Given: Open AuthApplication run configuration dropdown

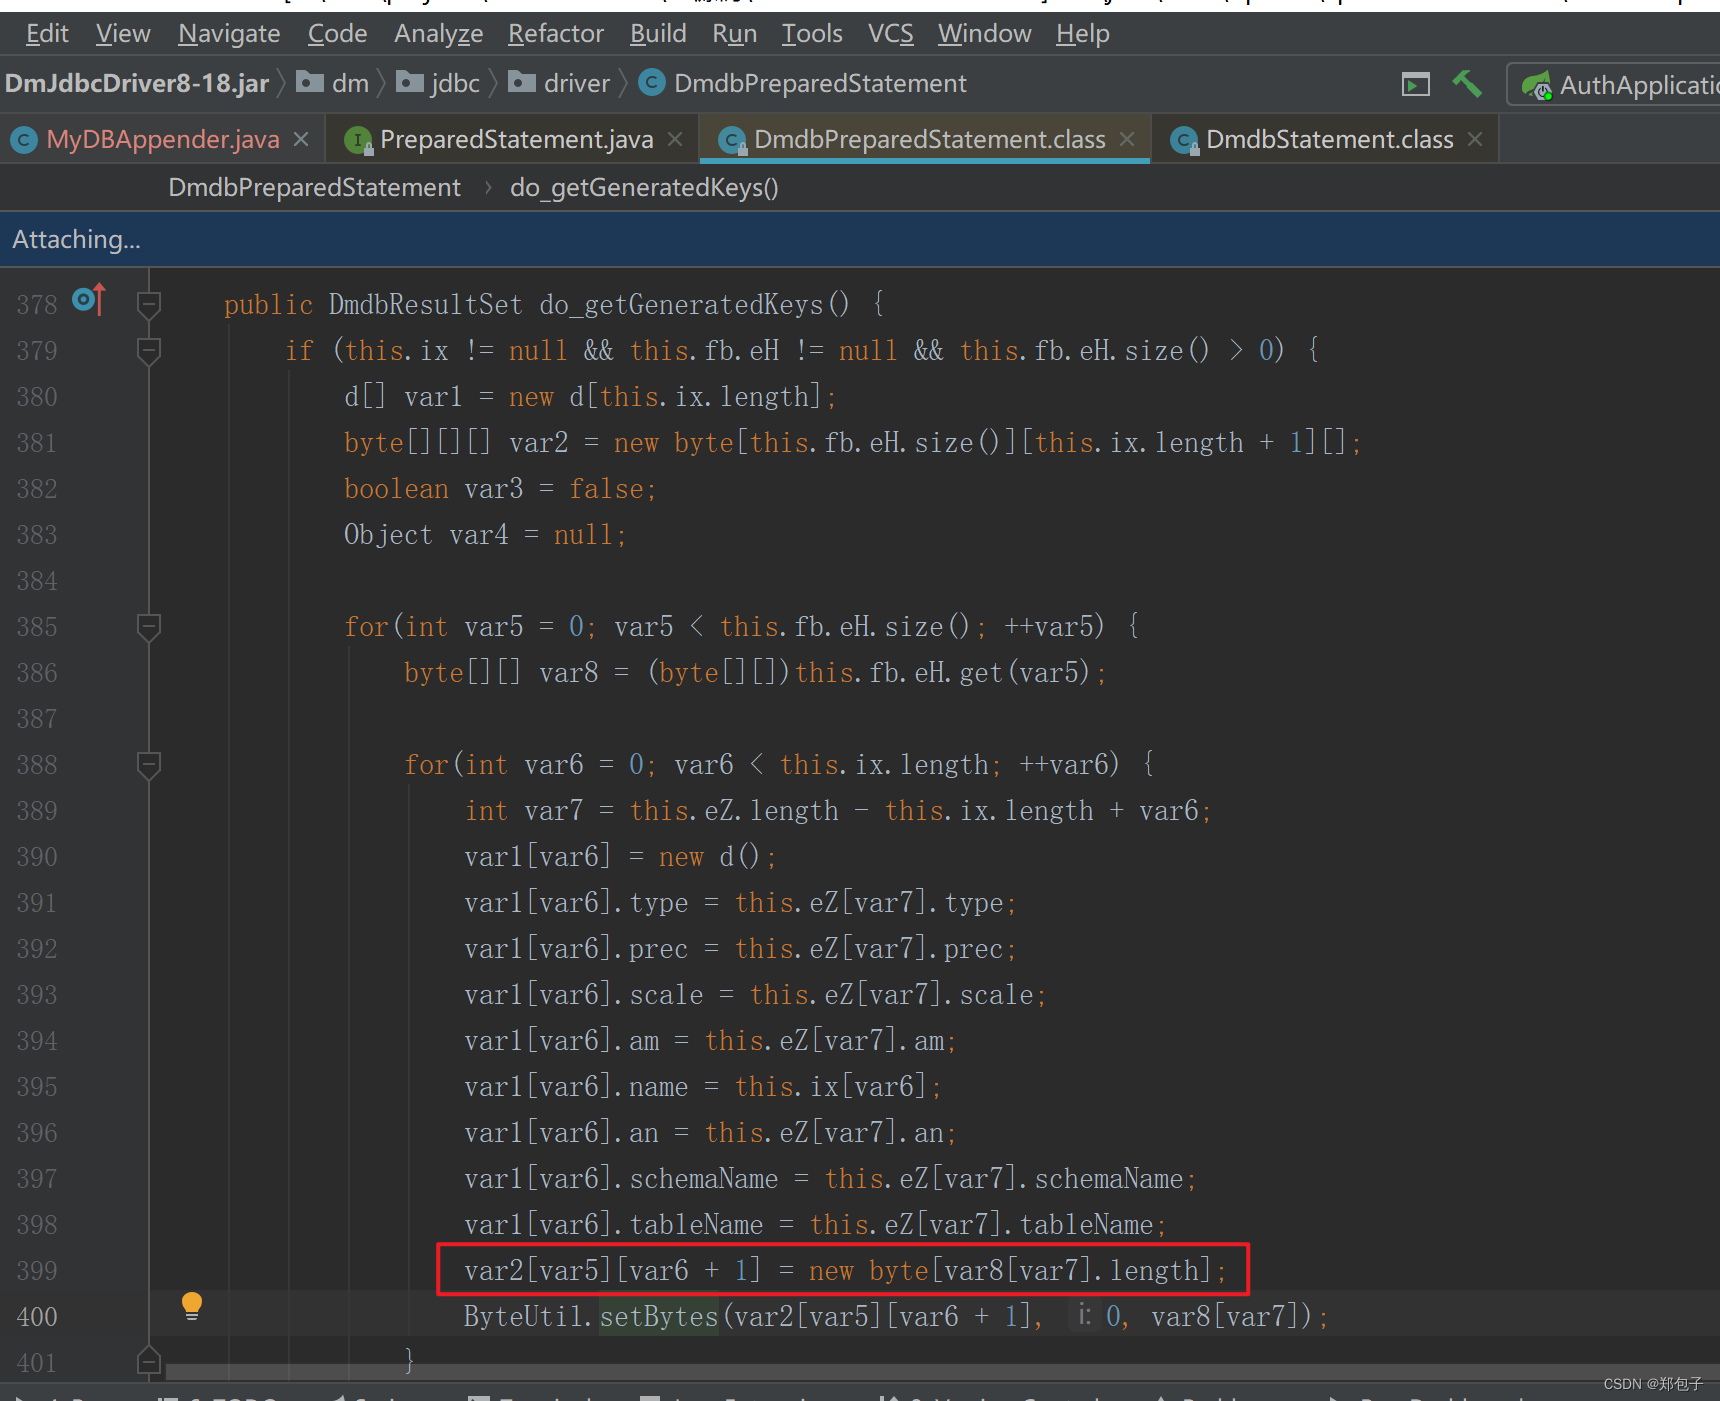Looking at the screenshot, I should [1615, 85].
